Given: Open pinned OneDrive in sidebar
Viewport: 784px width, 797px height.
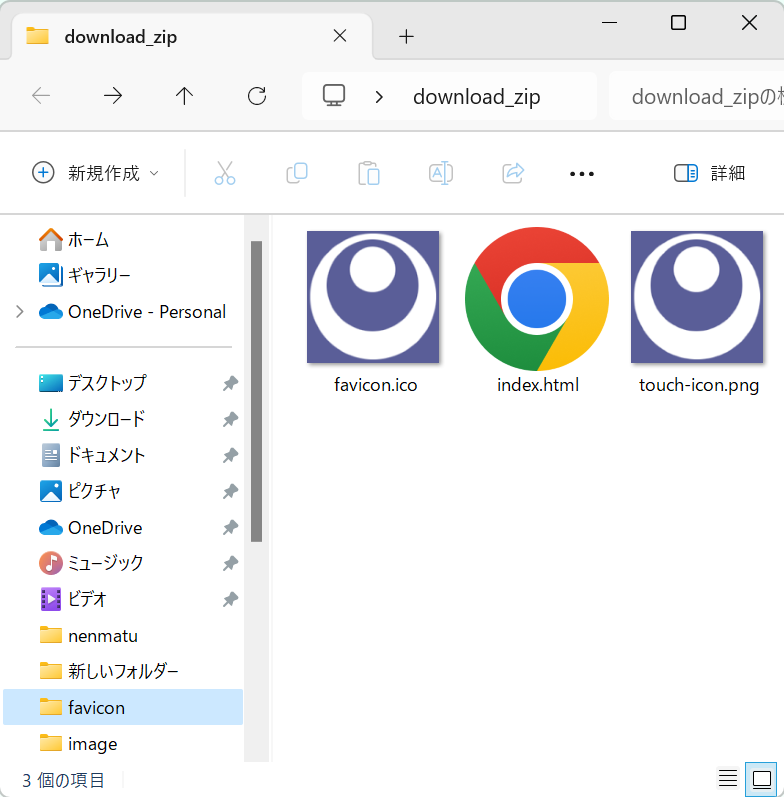Looking at the screenshot, I should point(122,528).
